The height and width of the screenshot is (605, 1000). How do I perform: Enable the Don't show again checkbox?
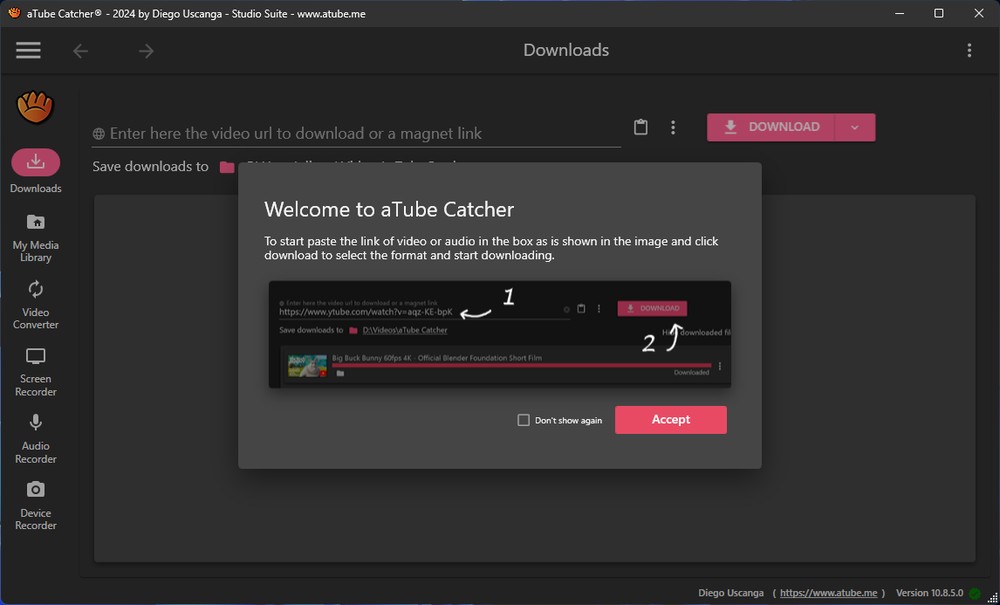coord(523,420)
